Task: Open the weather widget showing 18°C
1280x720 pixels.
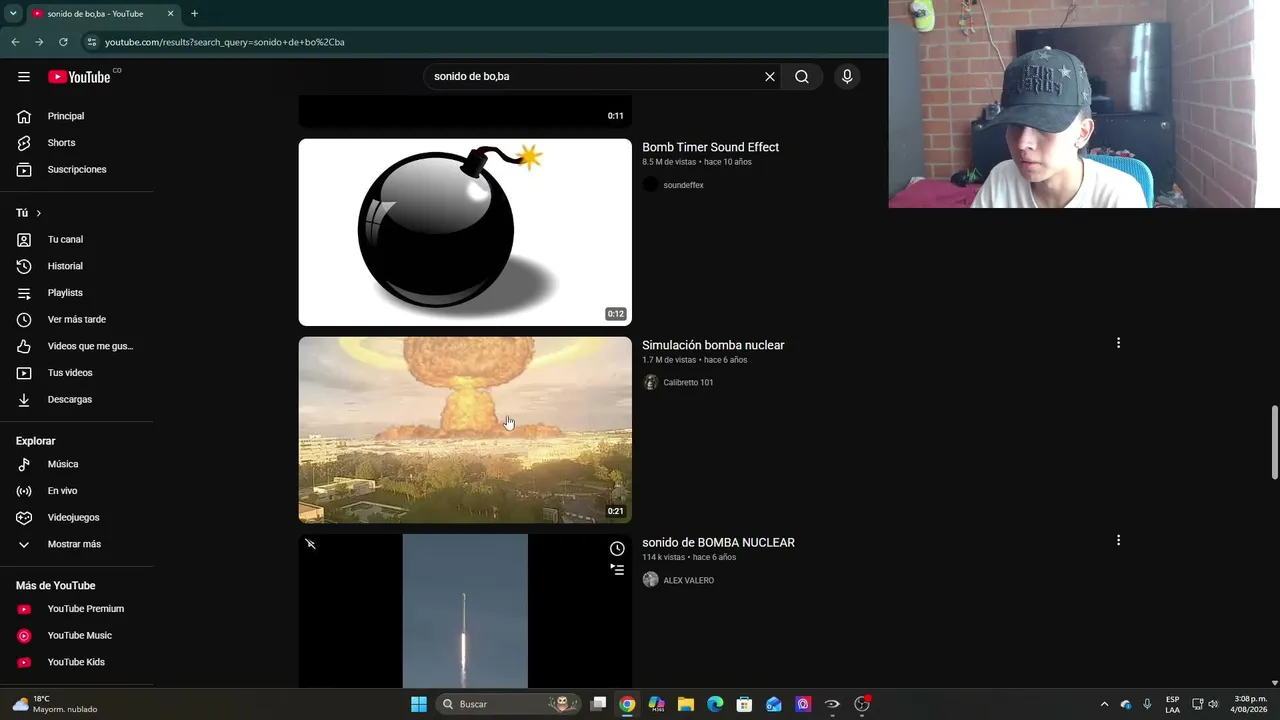Action: click(x=55, y=704)
